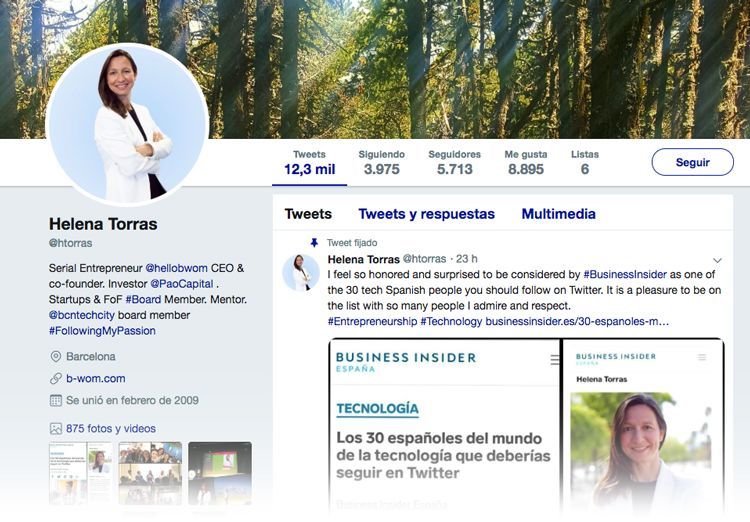Select the Tweets timeline tab
Viewport: 750px width, 522px height.
coord(308,214)
